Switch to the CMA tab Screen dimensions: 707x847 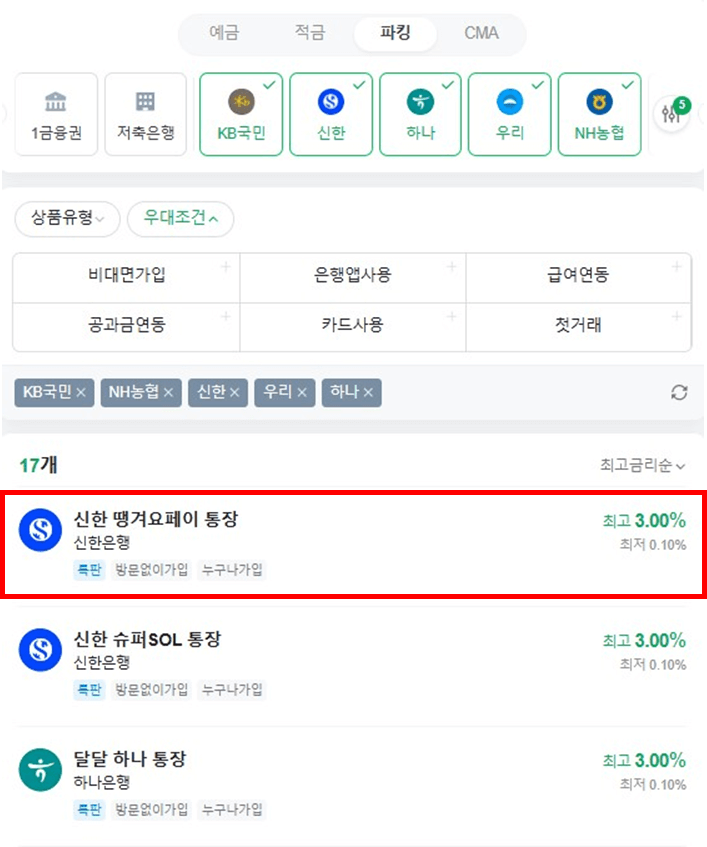(481, 33)
